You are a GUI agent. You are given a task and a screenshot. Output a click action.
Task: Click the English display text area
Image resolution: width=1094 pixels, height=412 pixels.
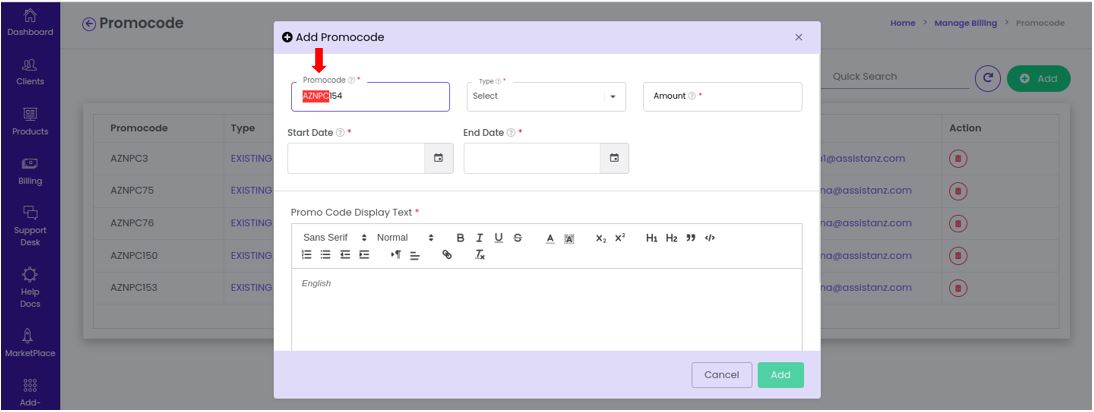point(546,310)
